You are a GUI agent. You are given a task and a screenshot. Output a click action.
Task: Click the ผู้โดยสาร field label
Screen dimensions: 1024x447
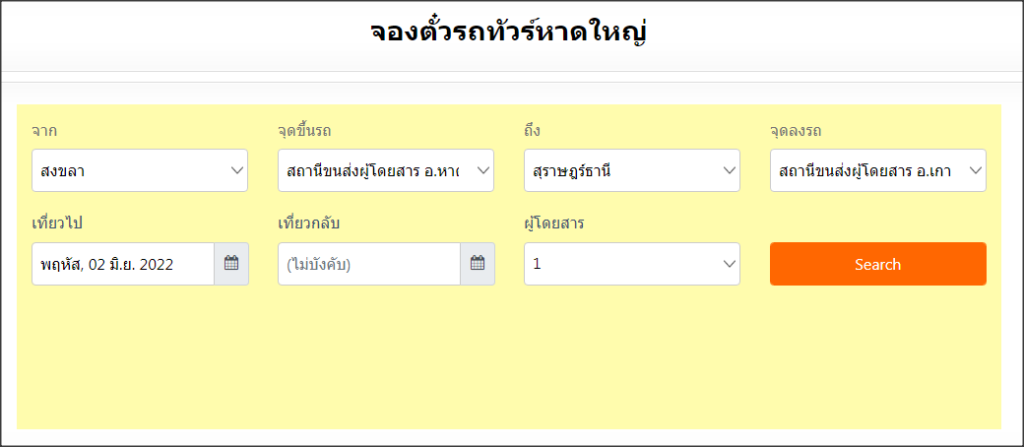tap(554, 223)
